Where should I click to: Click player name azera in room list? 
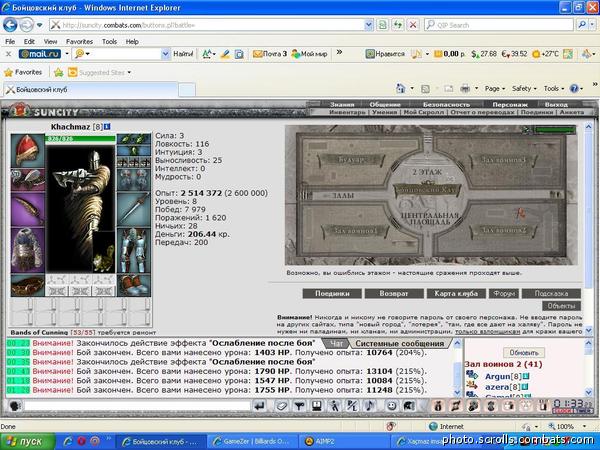[x=497, y=387]
